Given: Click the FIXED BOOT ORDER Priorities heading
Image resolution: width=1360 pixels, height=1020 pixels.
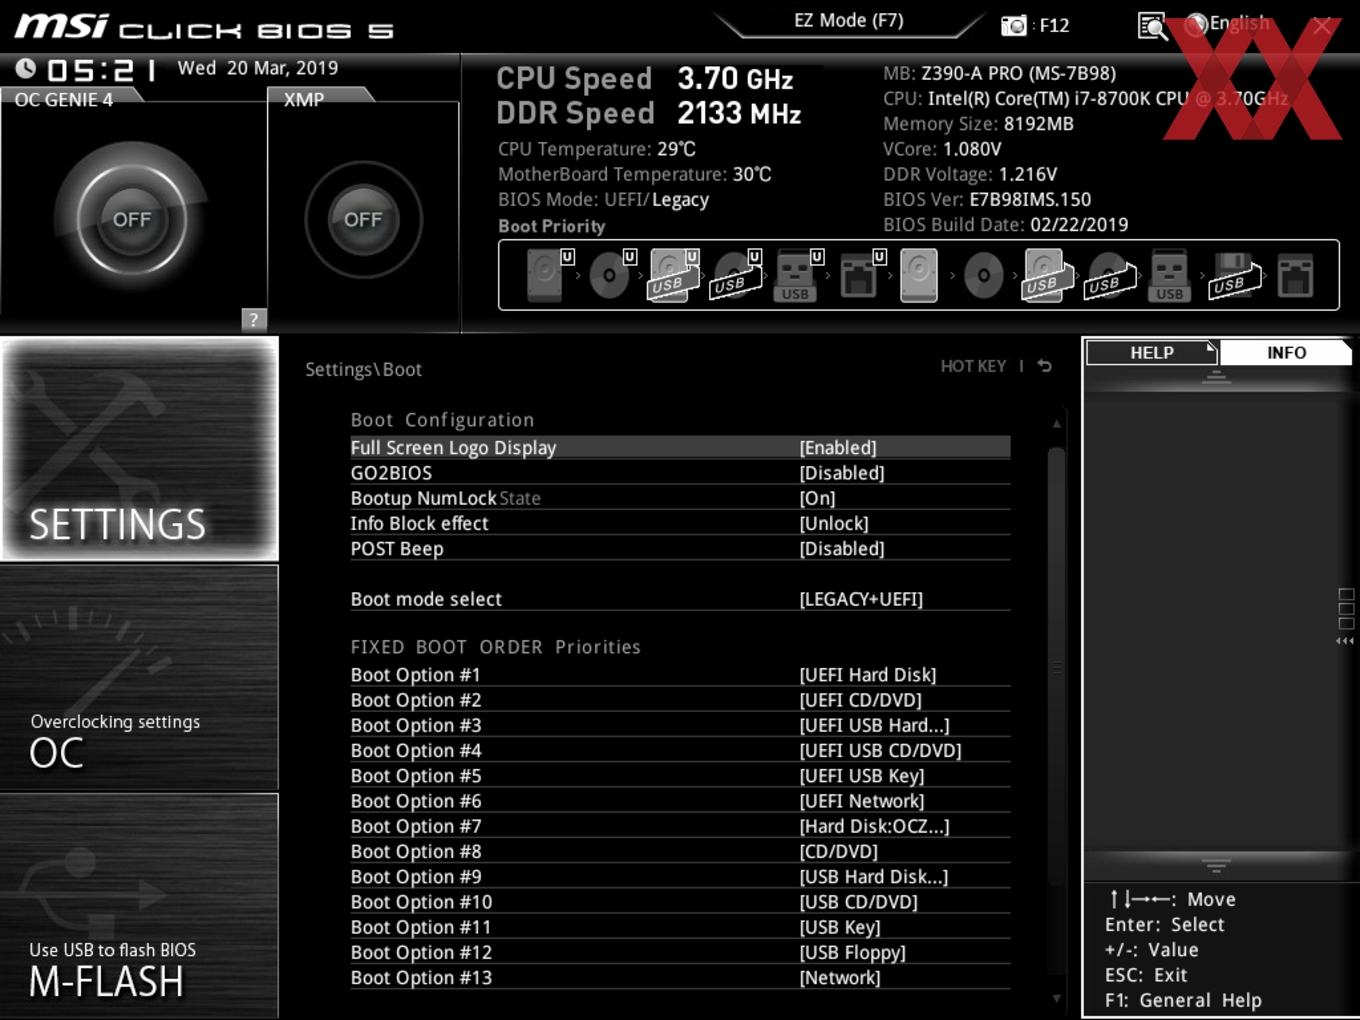Looking at the screenshot, I should click(x=495, y=647).
